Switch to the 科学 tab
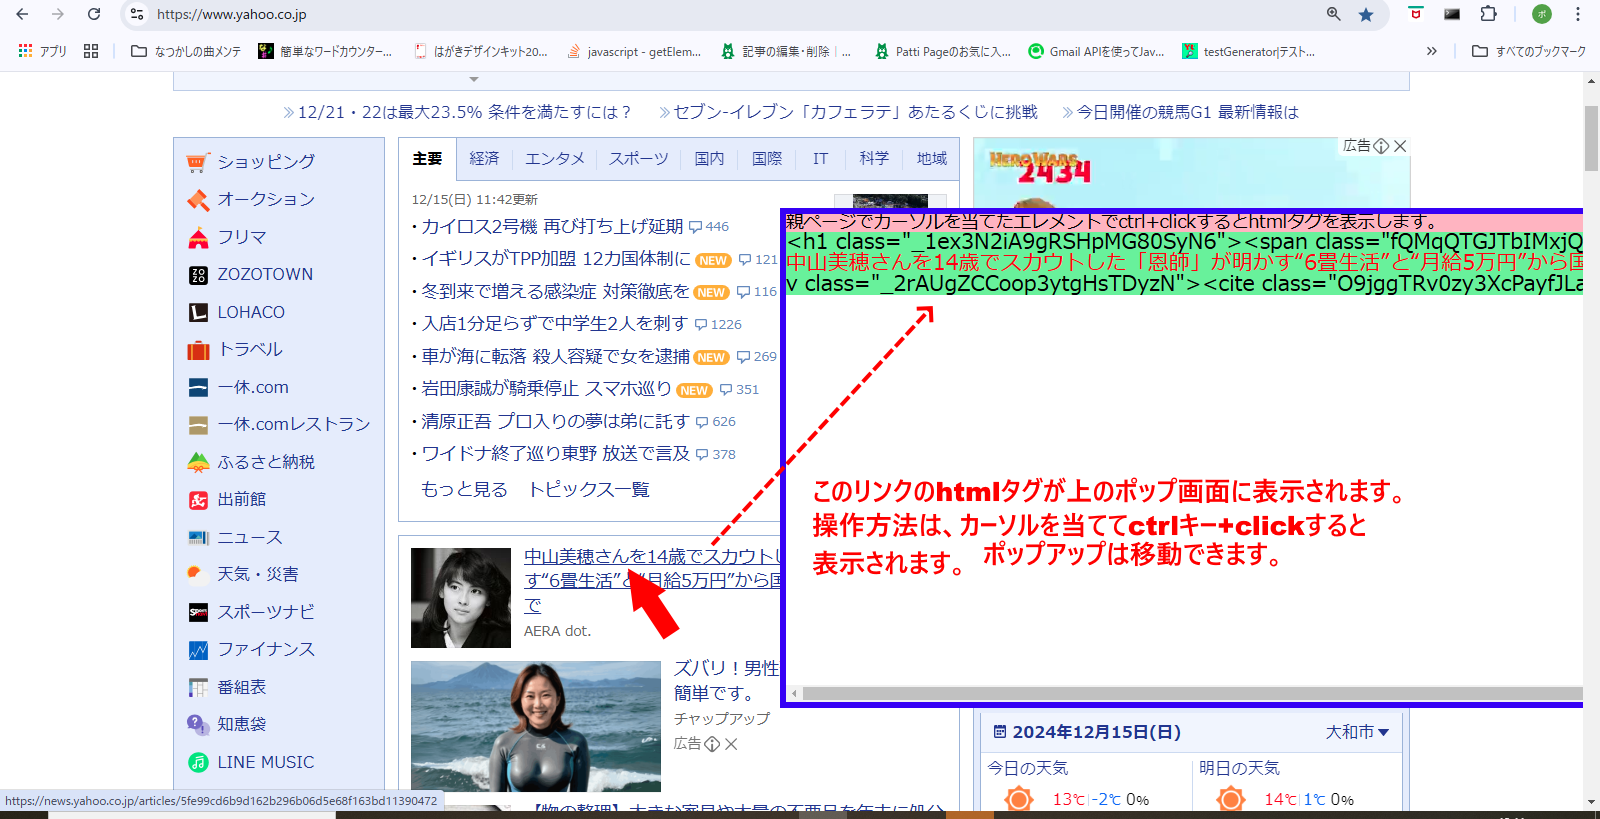 pyautogui.click(x=874, y=159)
